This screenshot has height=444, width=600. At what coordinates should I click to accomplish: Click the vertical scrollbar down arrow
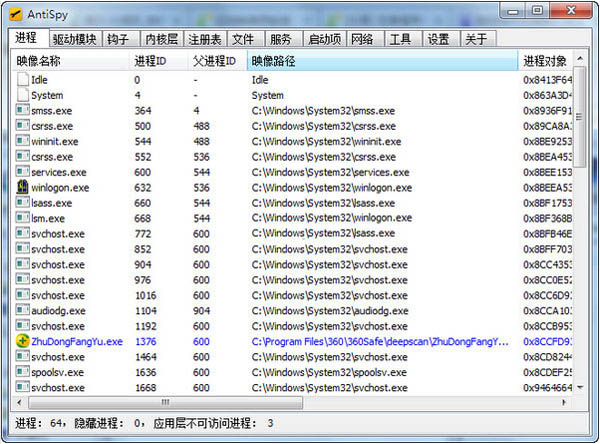click(x=580, y=387)
